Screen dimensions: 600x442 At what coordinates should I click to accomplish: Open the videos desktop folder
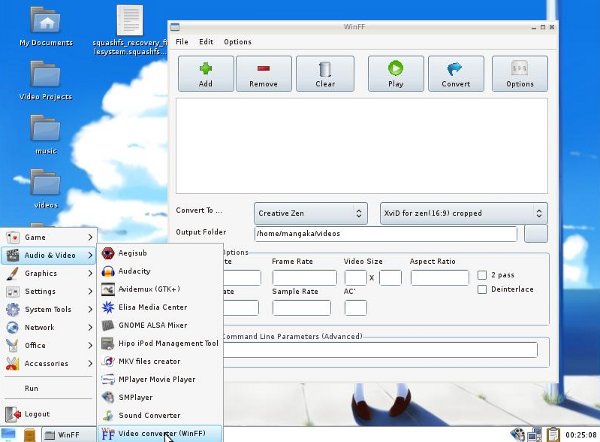point(46,189)
